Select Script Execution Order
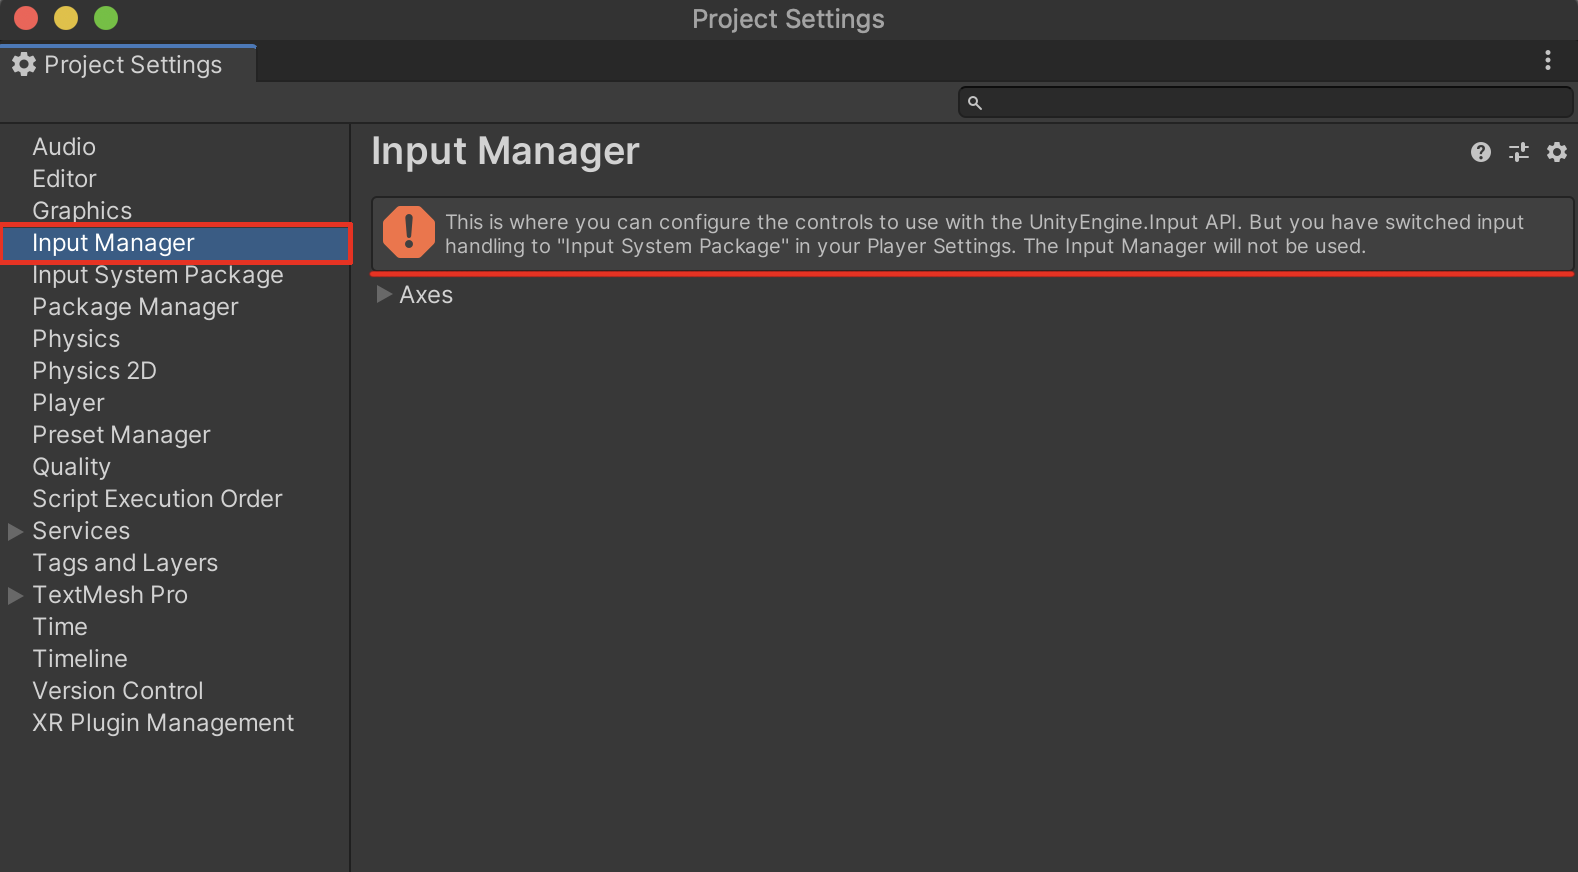1578x872 pixels. (157, 499)
